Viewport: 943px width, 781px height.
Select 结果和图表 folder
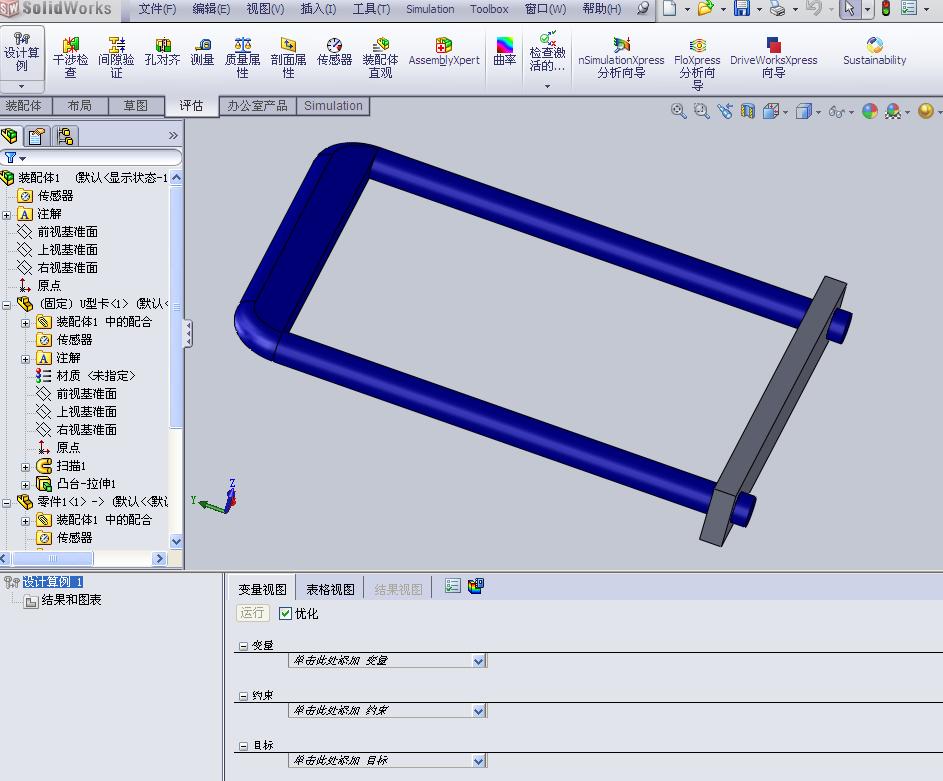pos(71,600)
